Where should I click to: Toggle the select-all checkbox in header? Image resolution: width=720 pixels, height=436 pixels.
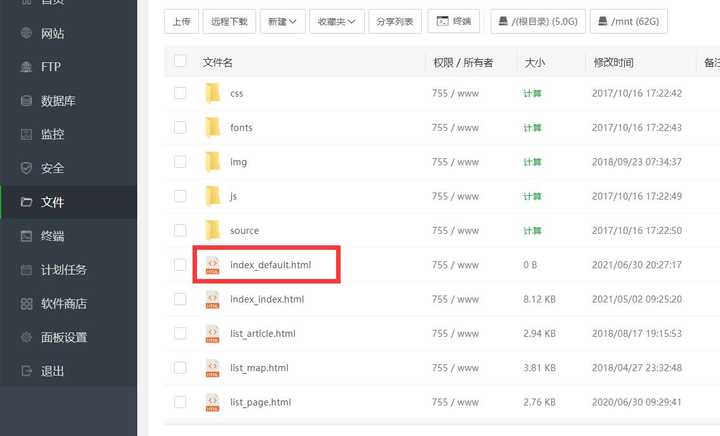click(180, 61)
